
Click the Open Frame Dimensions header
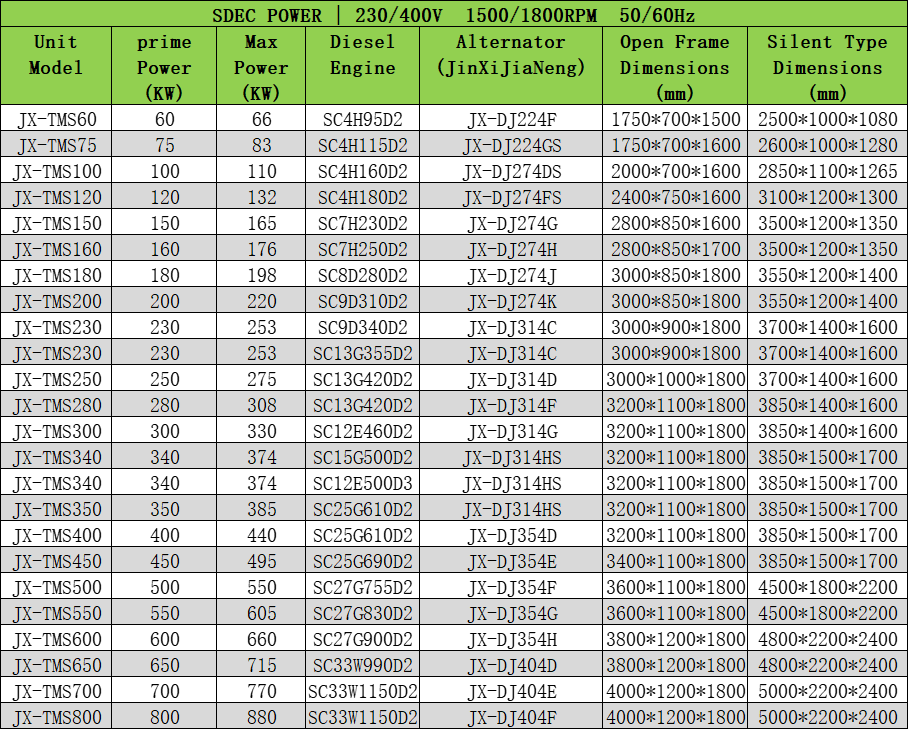674,66
